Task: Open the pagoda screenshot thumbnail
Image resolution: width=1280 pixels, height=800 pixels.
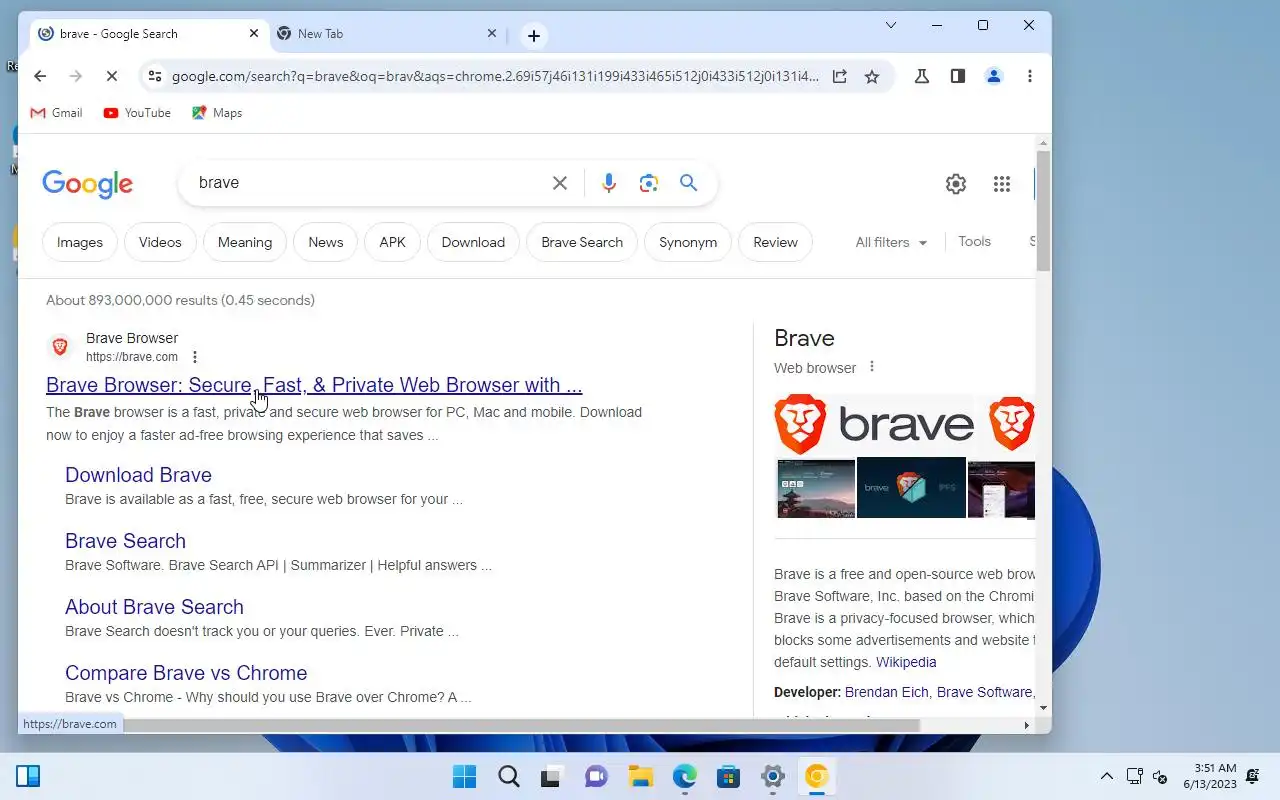Action: pos(816,488)
